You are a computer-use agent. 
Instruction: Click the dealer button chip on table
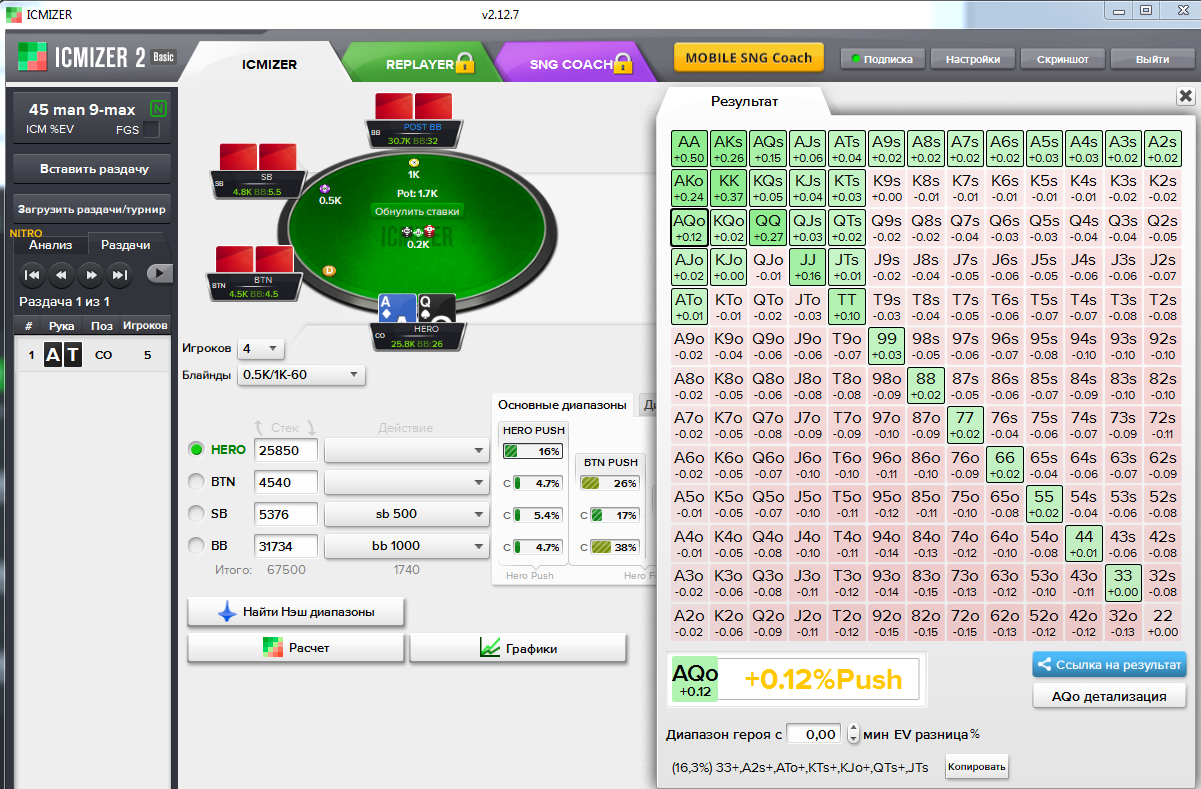pyautogui.click(x=328, y=270)
